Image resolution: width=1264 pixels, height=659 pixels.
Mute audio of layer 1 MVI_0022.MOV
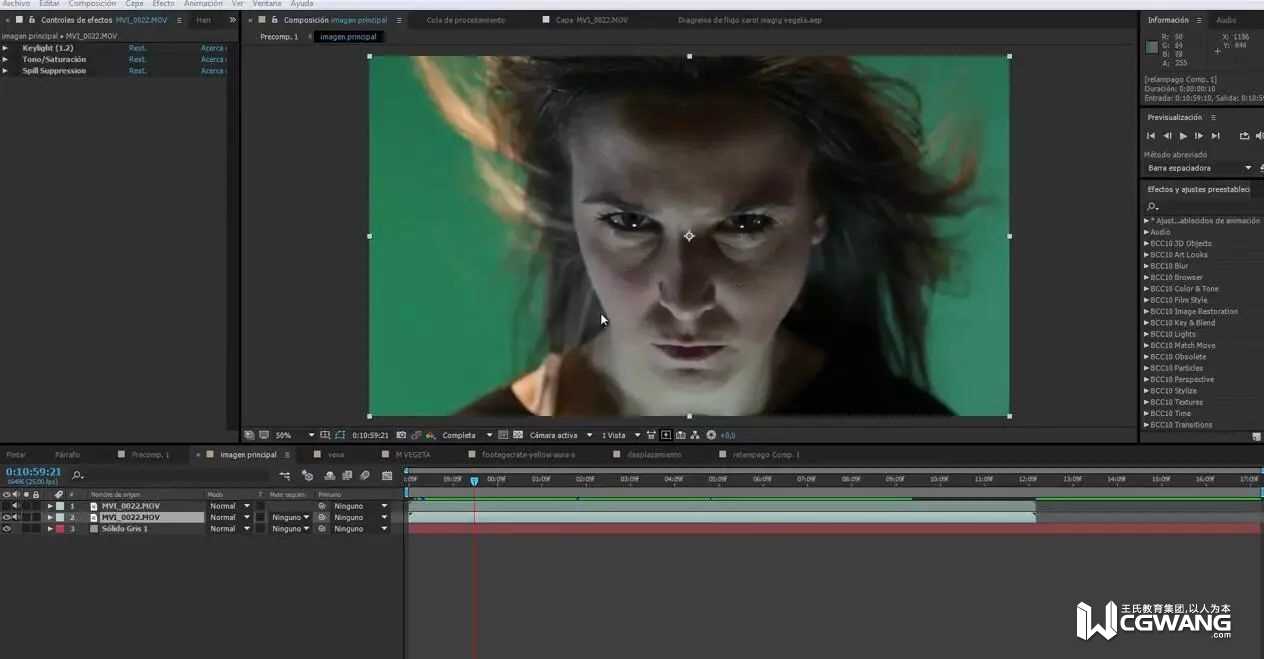(x=15, y=506)
